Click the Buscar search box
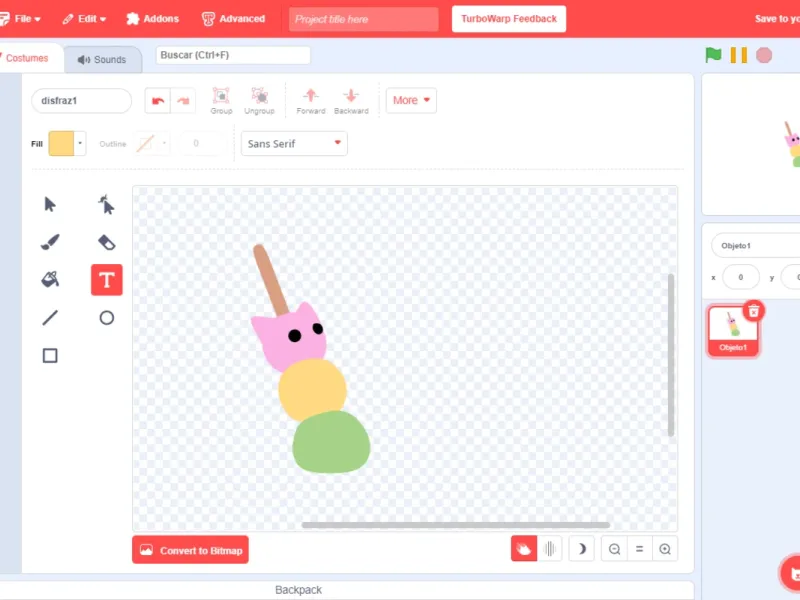The height and width of the screenshot is (600, 800). (233, 55)
